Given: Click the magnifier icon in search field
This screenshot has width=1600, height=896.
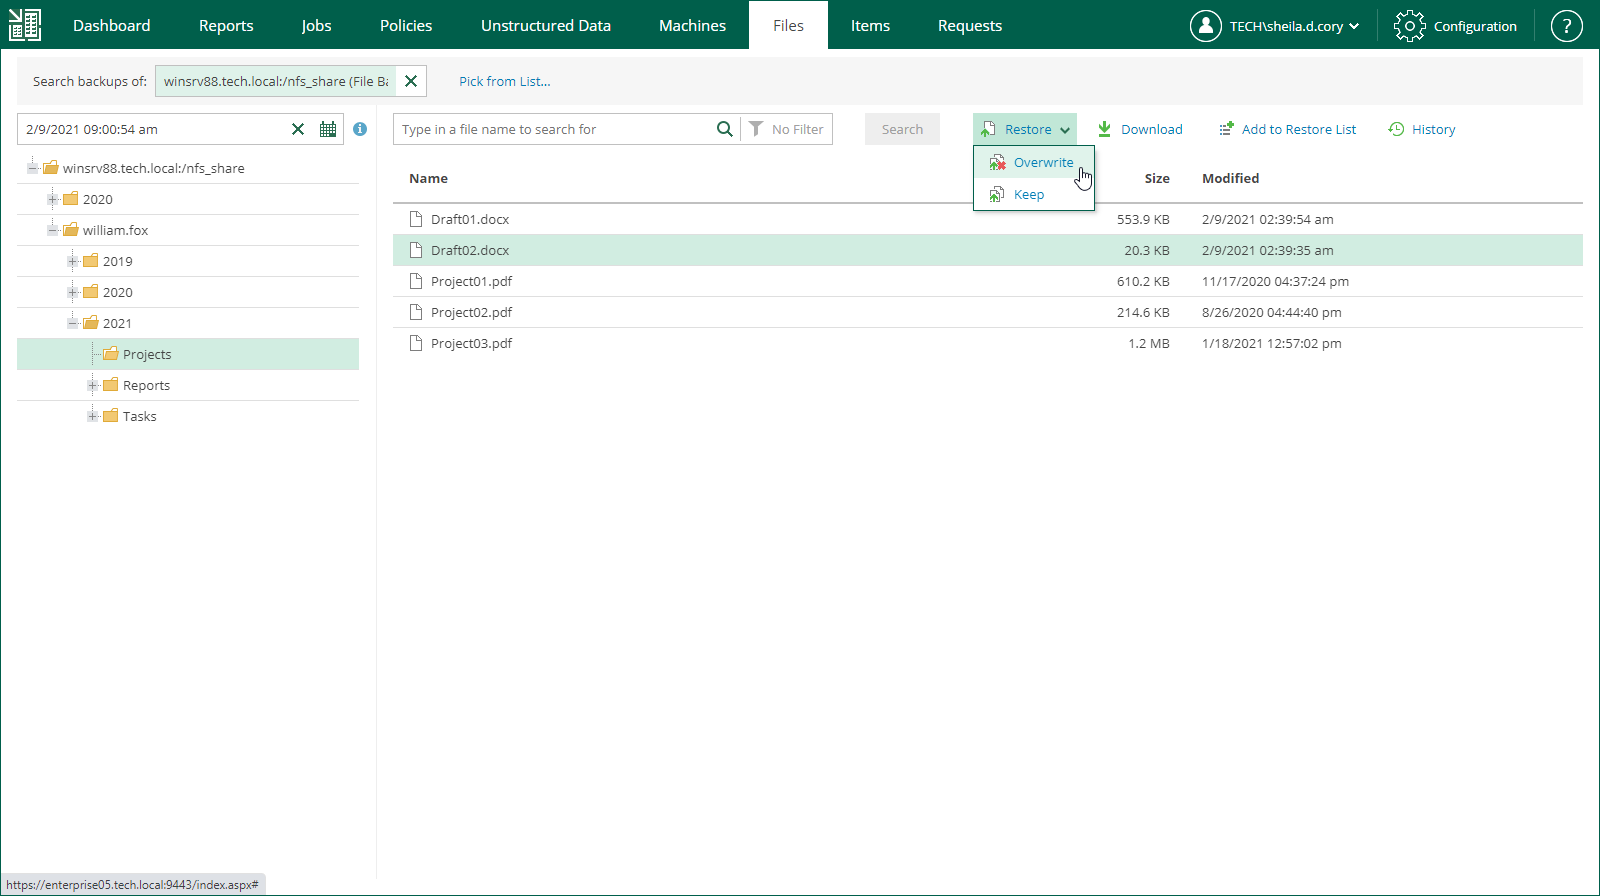Looking at the screenshot, I should [x=724, y=129].
